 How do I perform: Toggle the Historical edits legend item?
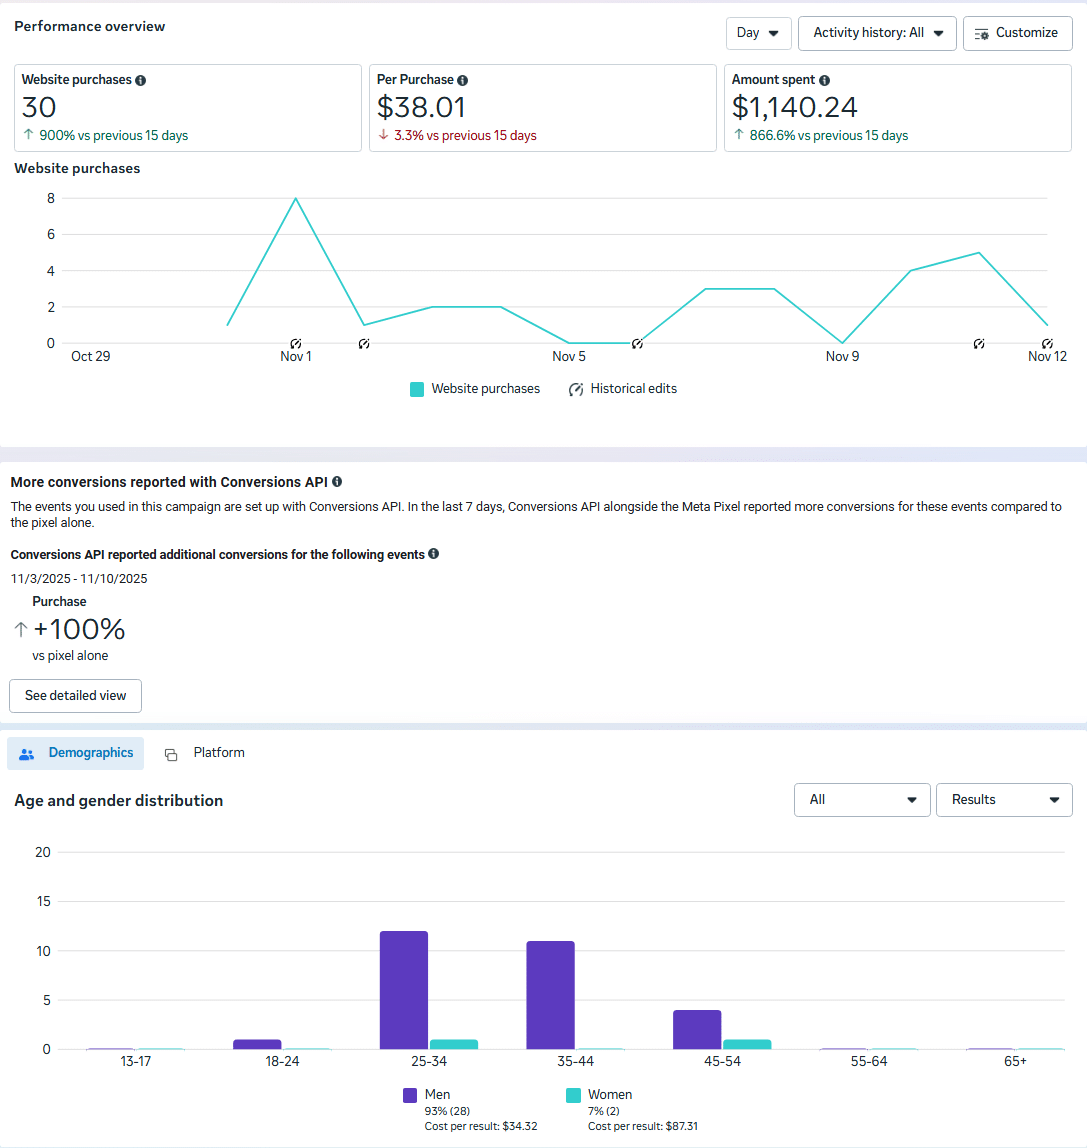point(622,388)
